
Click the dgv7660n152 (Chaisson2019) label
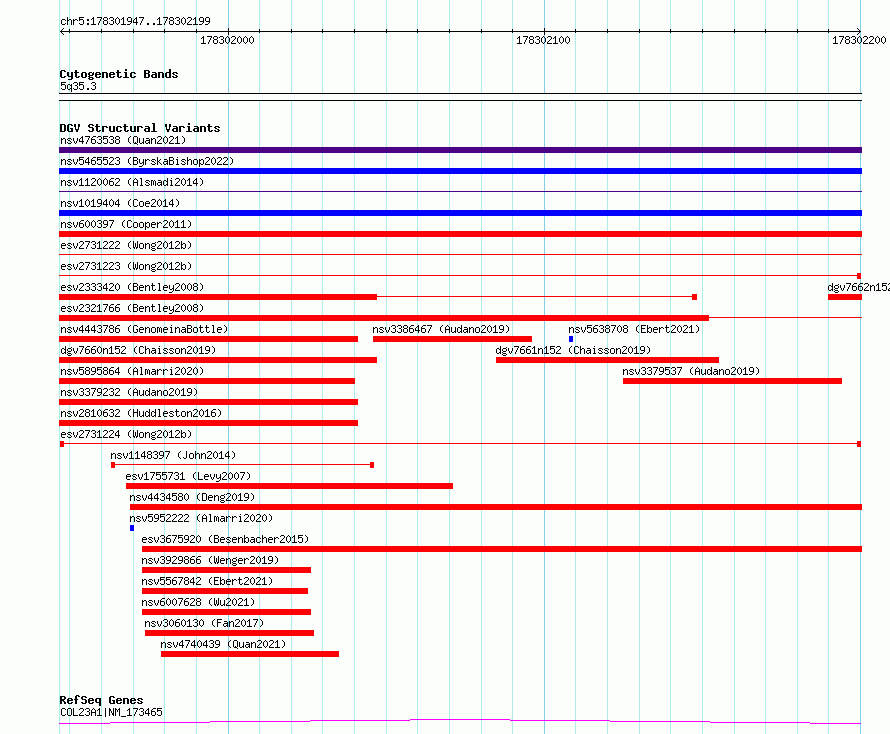(x=138, y=350)
